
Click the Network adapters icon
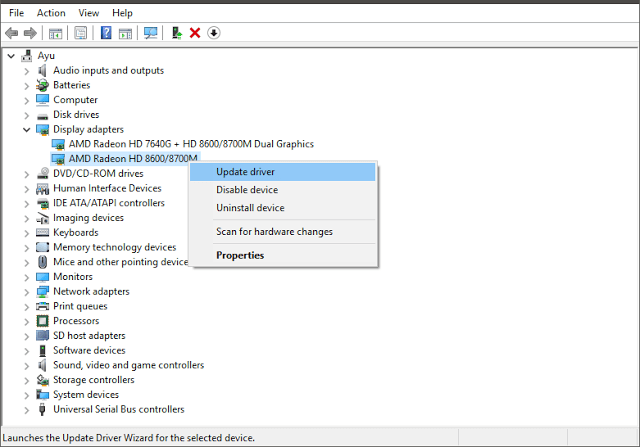42,291
